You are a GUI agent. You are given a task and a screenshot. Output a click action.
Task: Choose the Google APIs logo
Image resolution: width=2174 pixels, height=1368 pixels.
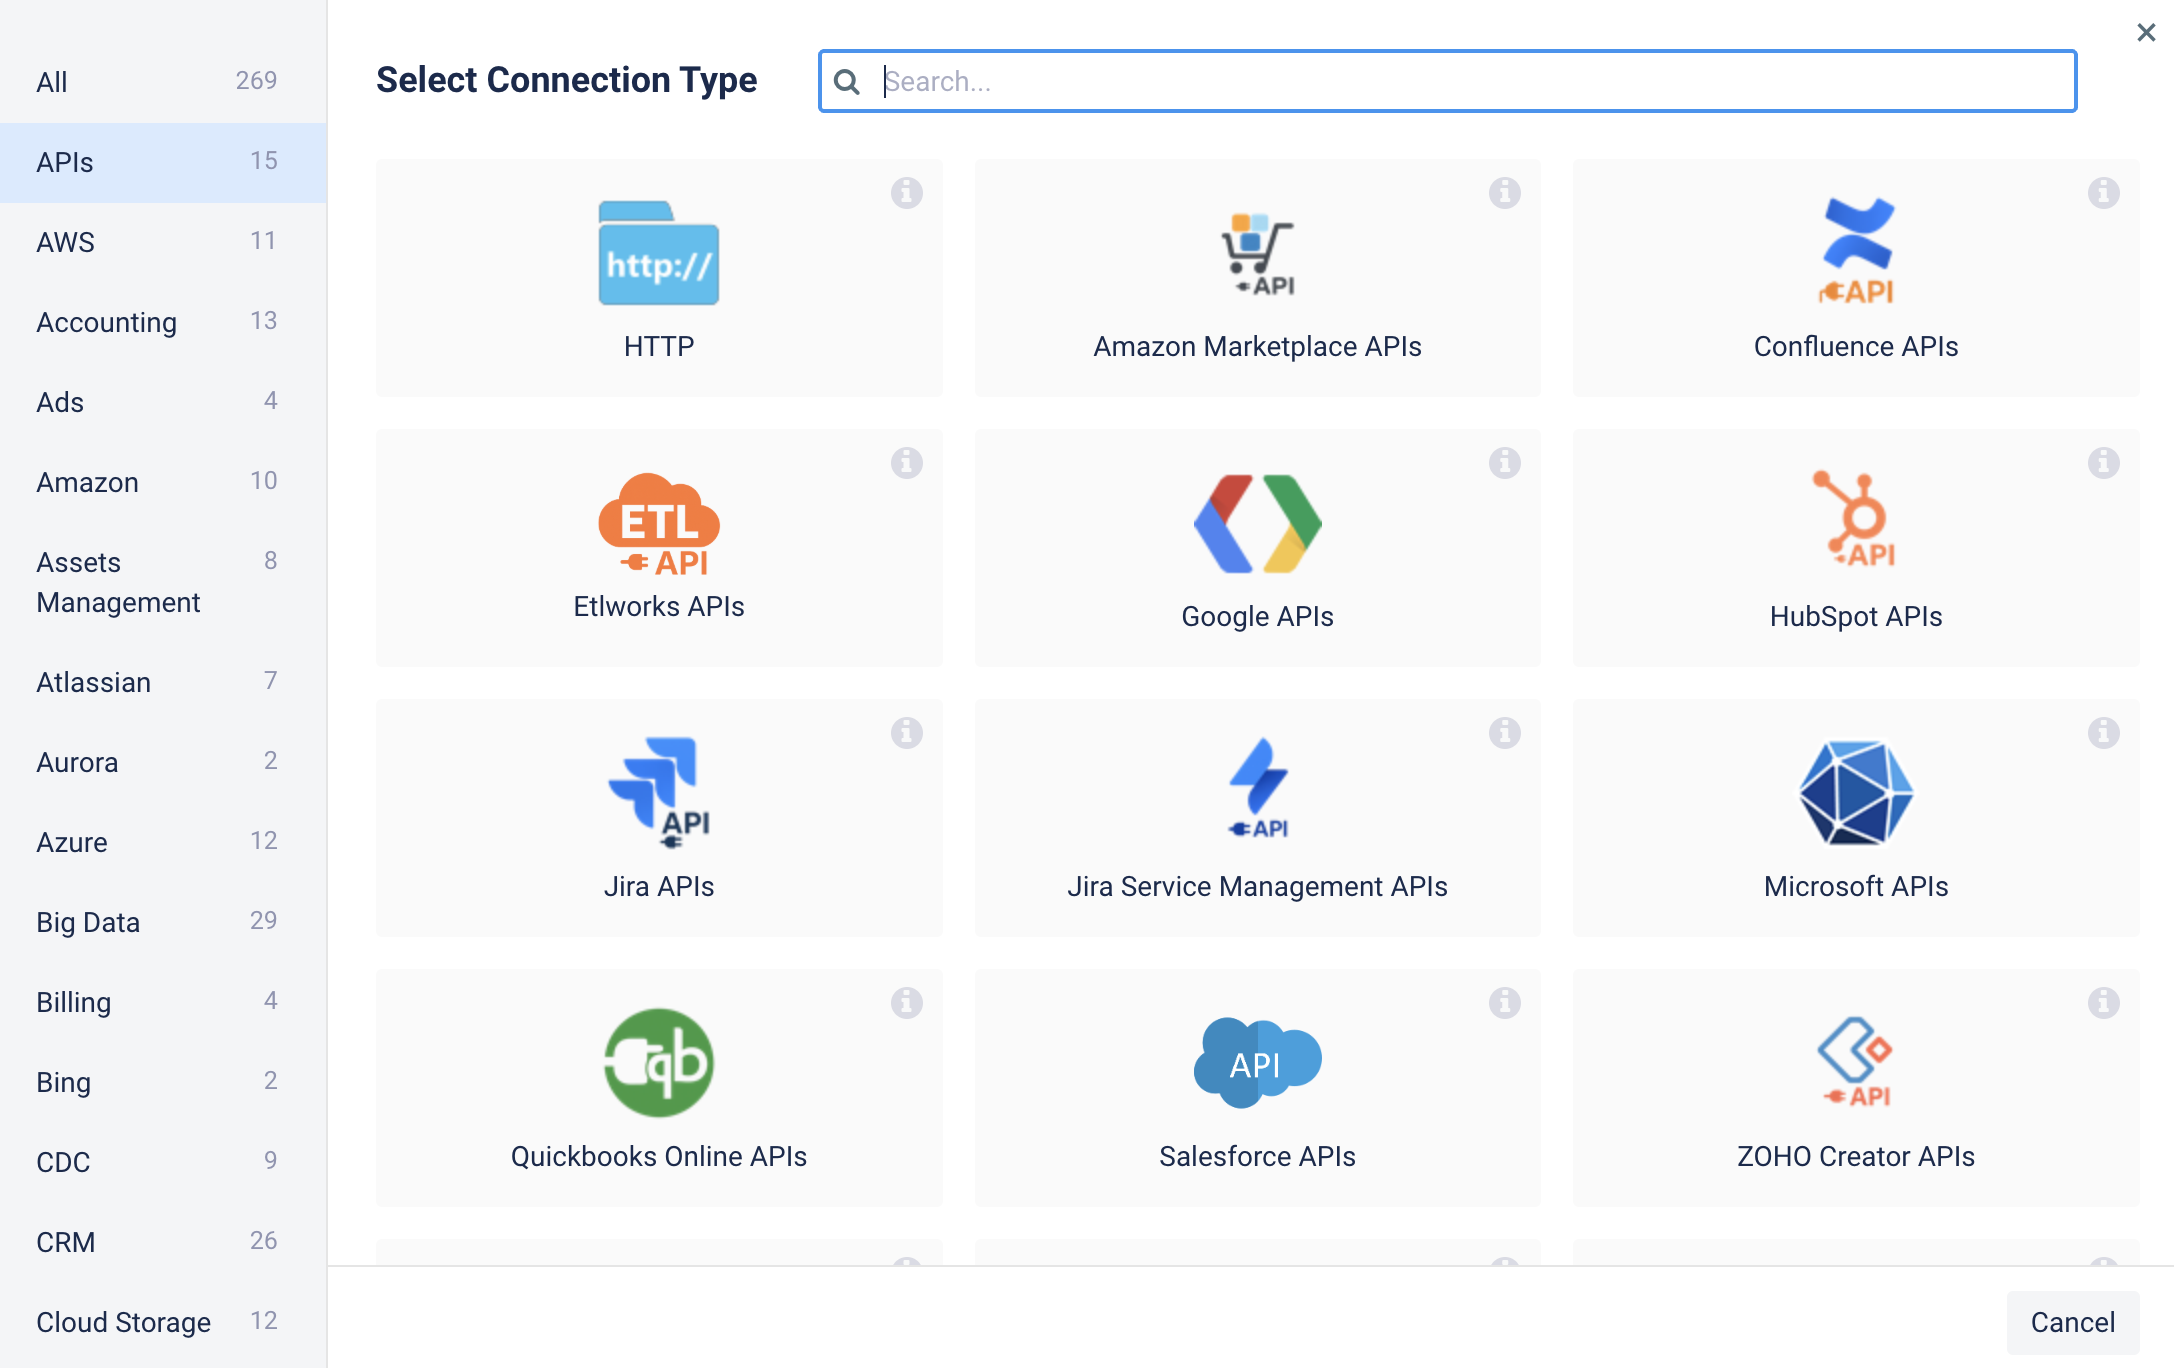(x=1257, y=524)
